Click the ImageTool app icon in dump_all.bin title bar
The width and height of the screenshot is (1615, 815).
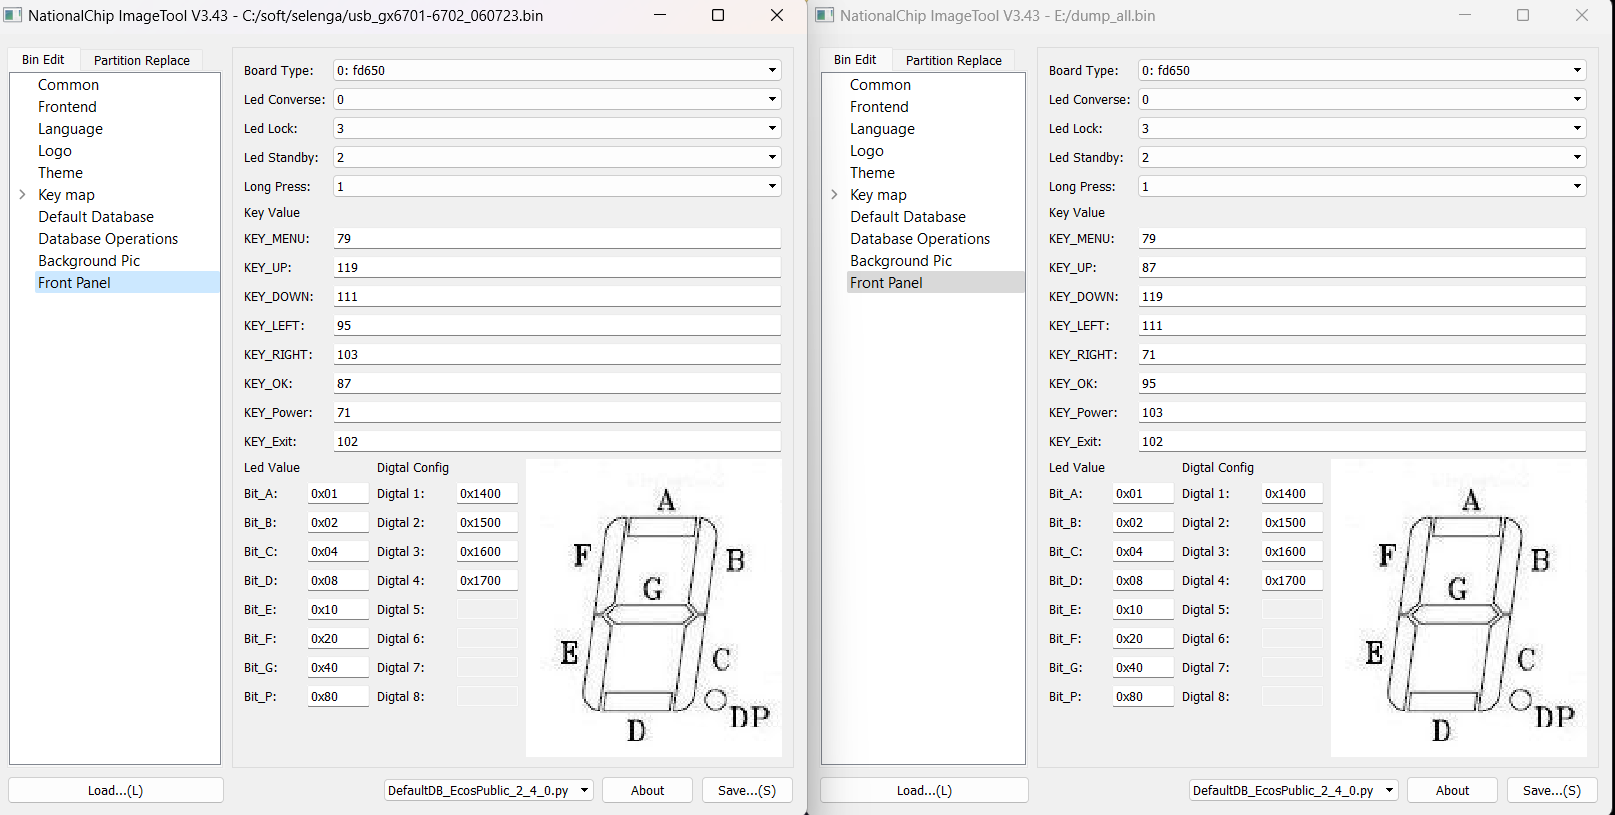[x=825, y=15]
